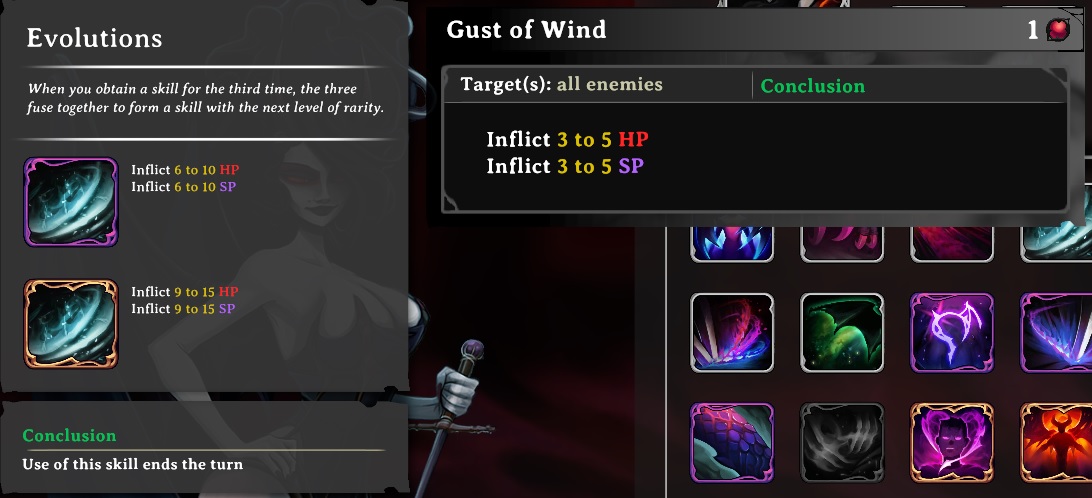Click the Conclusion heading in left panel
The height and width of the screenshot is (498, 1092).
(69, 435)
